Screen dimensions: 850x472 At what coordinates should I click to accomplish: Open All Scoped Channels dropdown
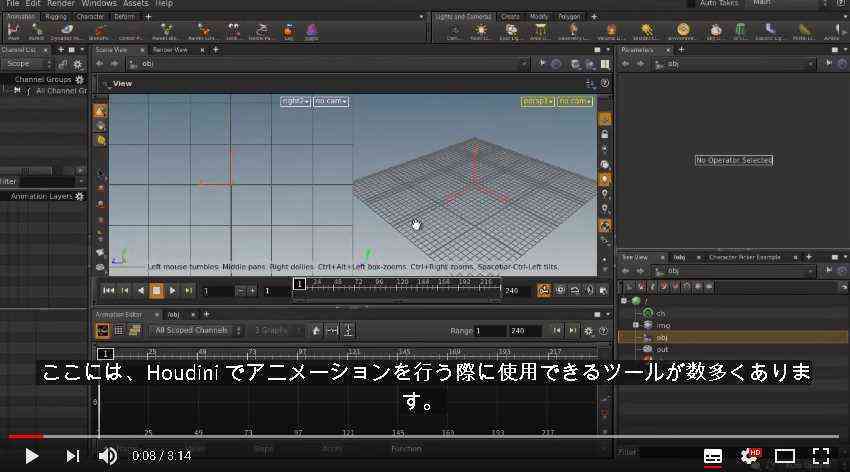[196, 331]
